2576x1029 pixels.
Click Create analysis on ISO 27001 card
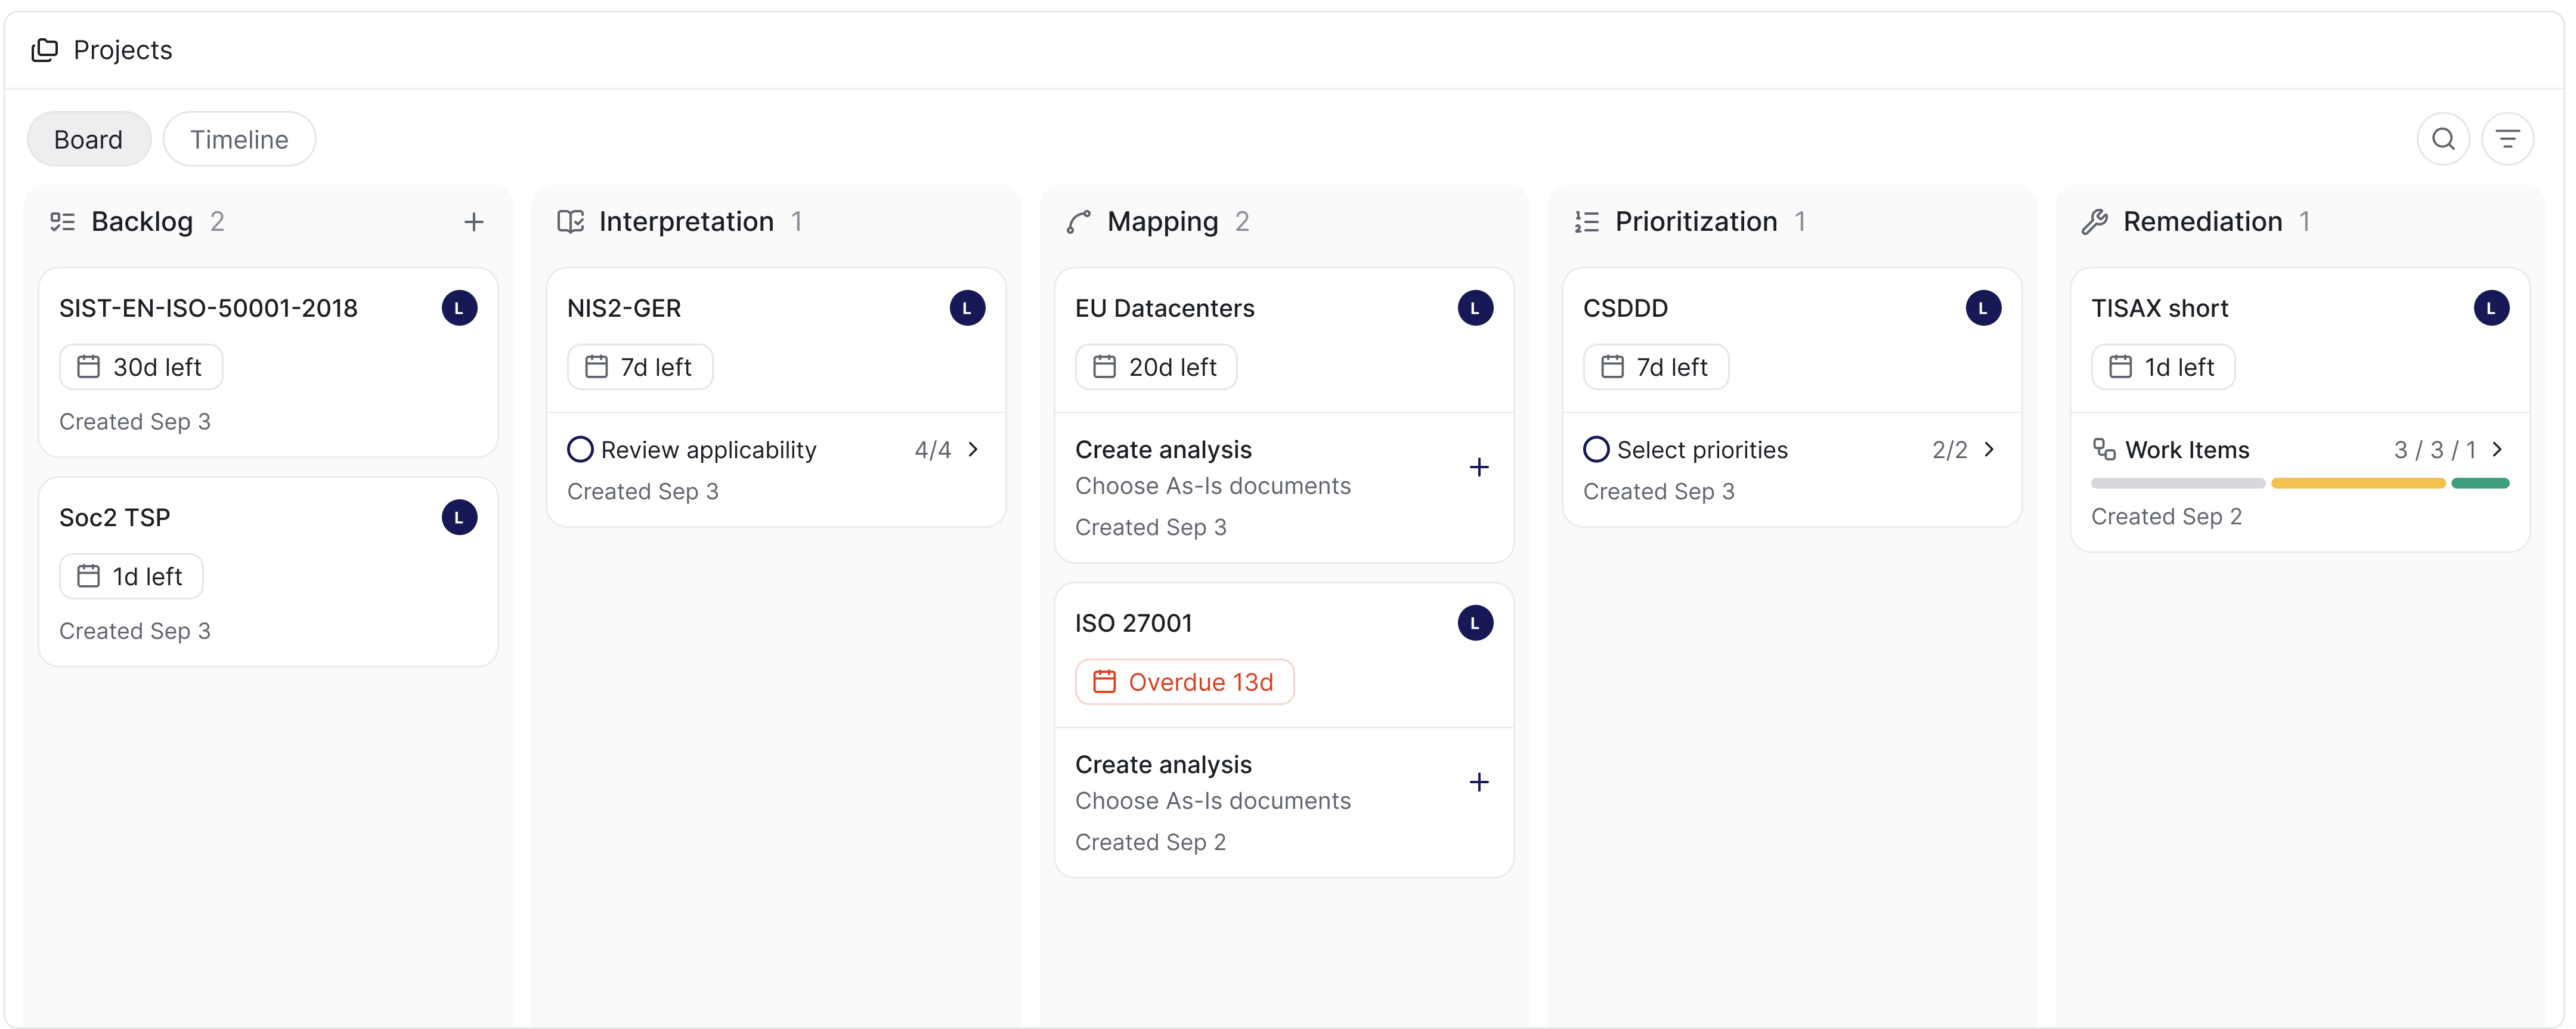(x=1163, y=764)
